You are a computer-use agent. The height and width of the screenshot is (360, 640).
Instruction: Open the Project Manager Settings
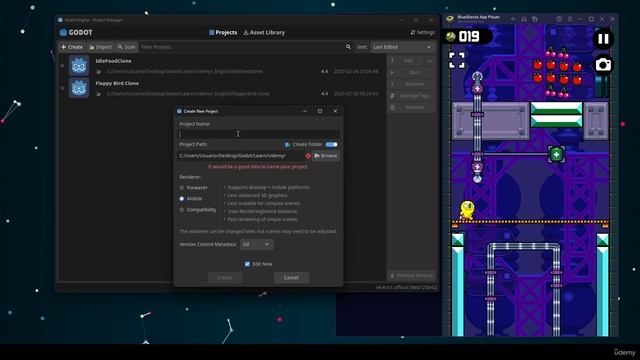[x=422, y=32]
